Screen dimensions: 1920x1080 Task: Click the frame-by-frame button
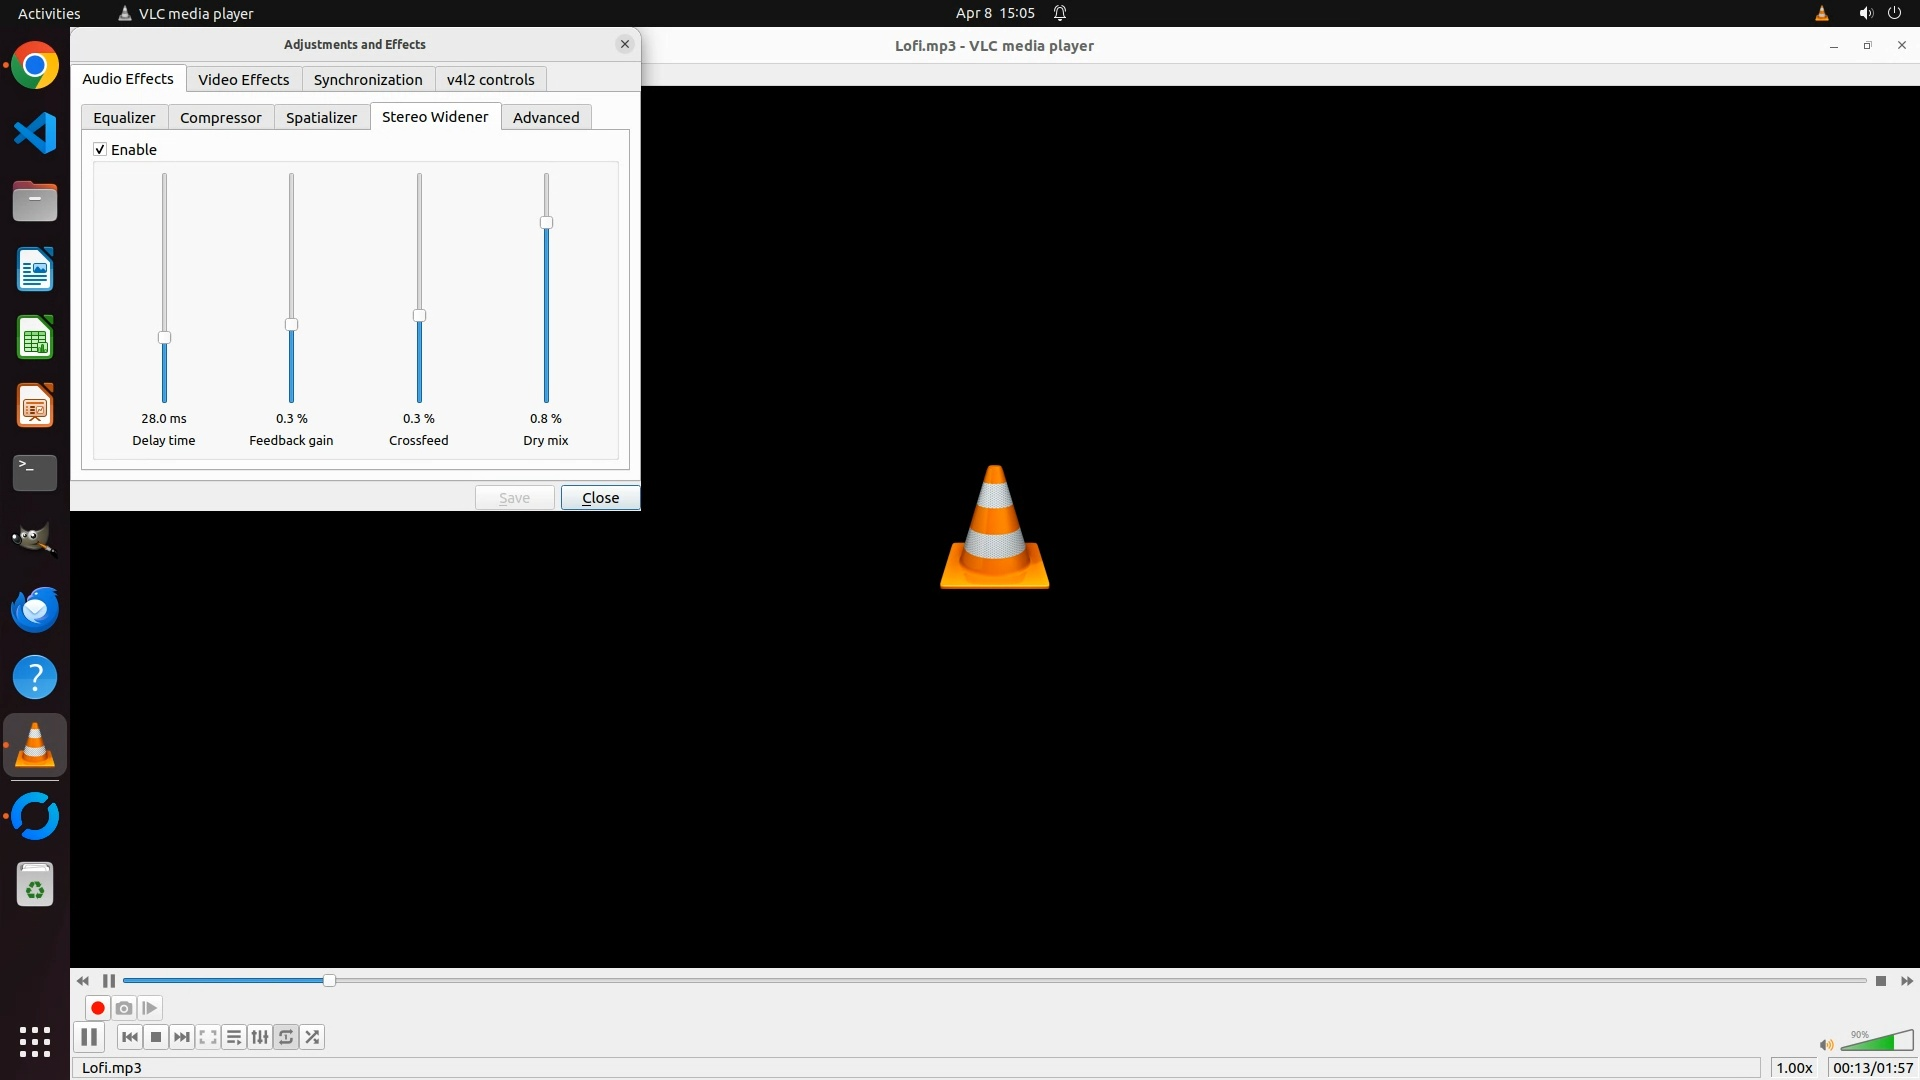click(x=150, y=1008)
